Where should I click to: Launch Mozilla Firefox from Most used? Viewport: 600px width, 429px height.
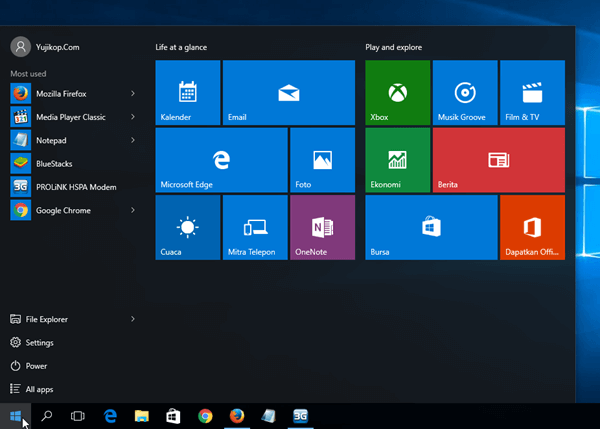[x=73, y=94]
